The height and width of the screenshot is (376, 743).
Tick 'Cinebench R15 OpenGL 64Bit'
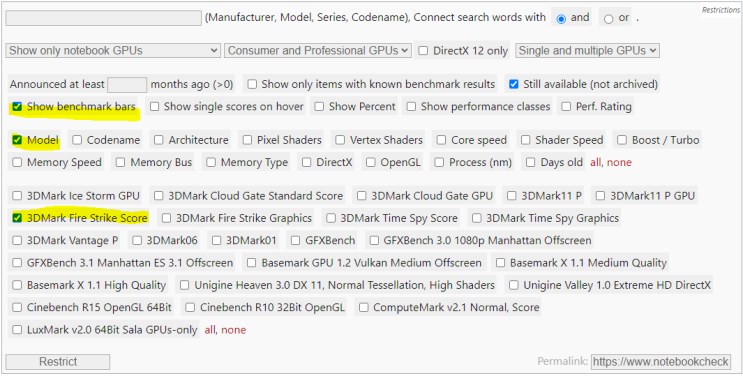(x=17, y=307)
